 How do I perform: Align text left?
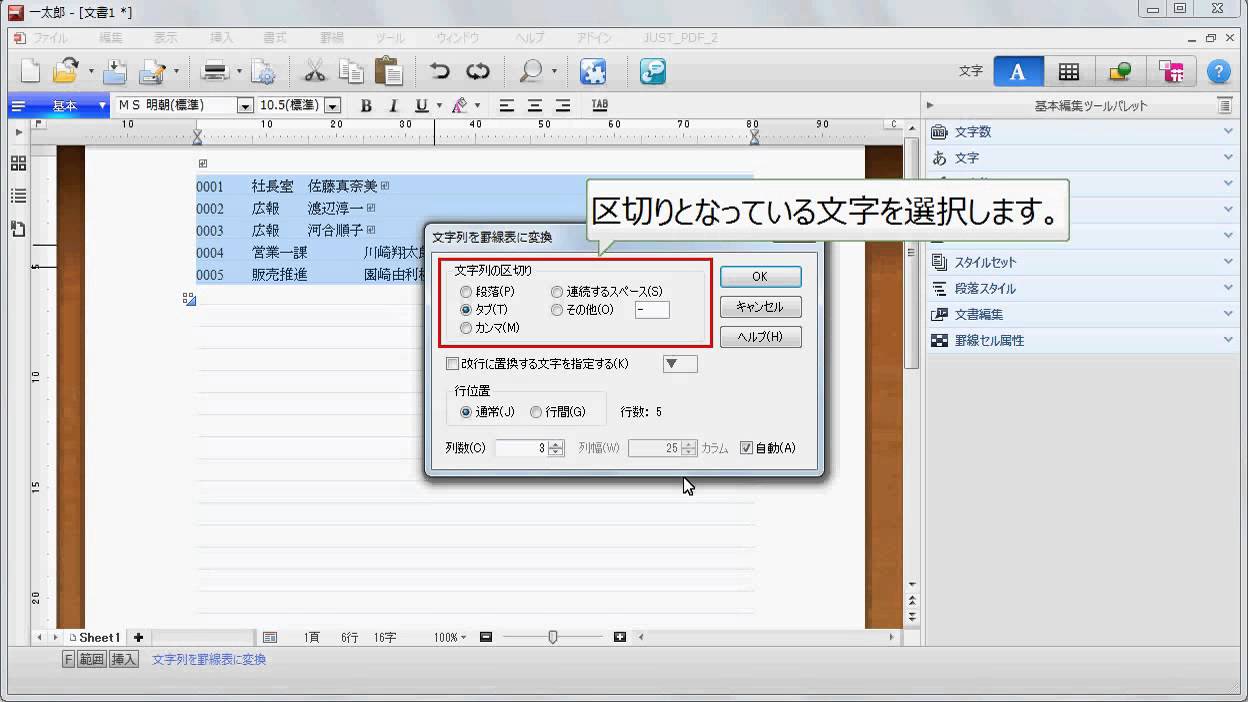507,105
